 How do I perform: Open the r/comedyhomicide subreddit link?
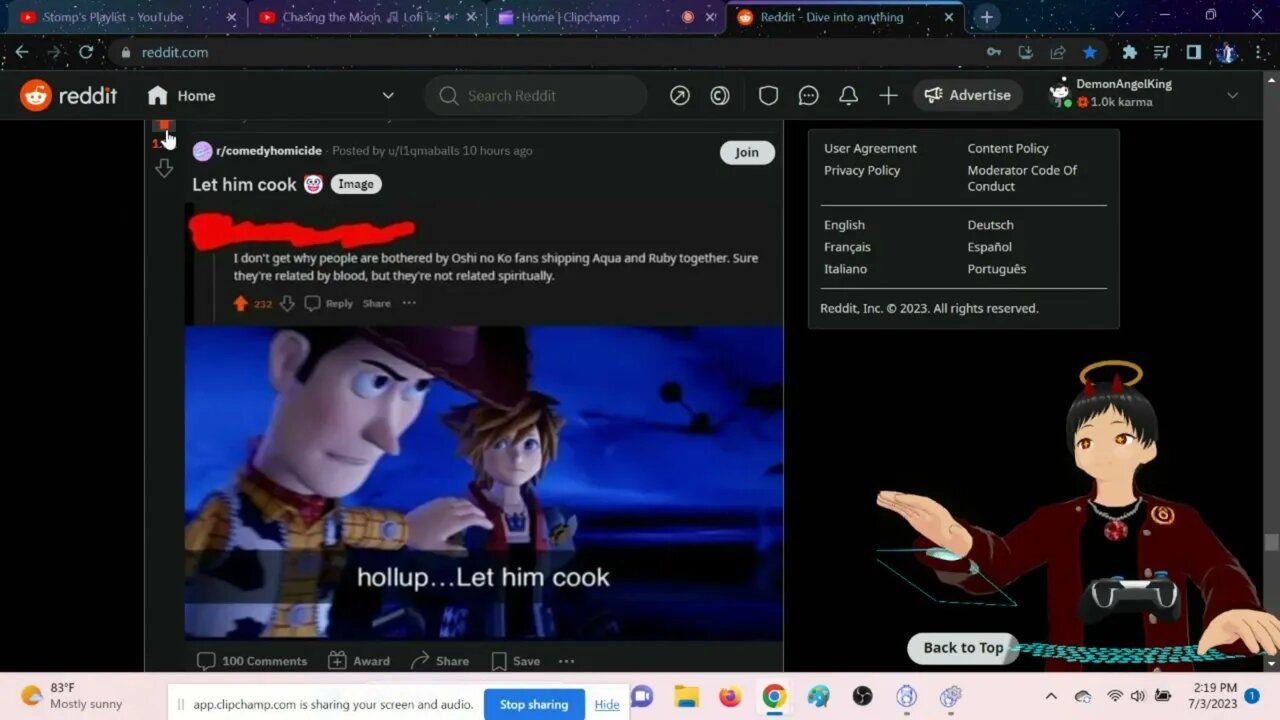point(269,151)
